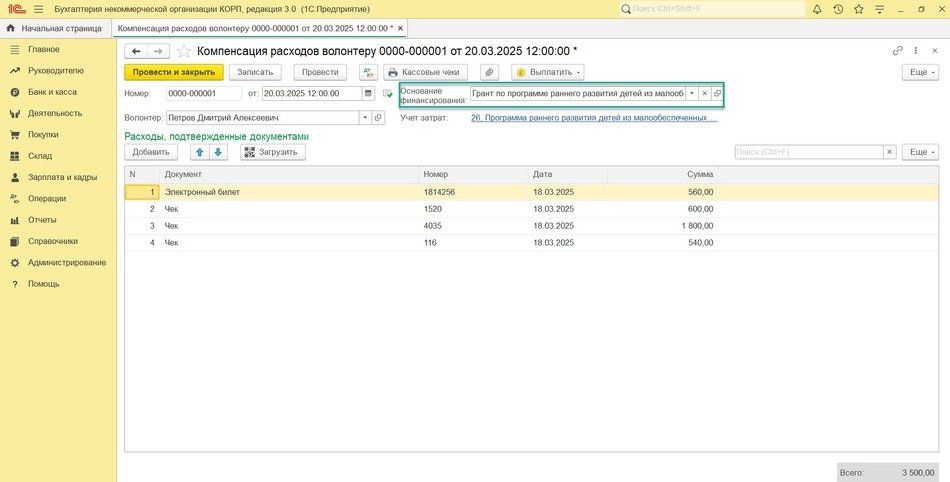Click into the Номер input field
The image size is (950, 482).
(203, 93)
